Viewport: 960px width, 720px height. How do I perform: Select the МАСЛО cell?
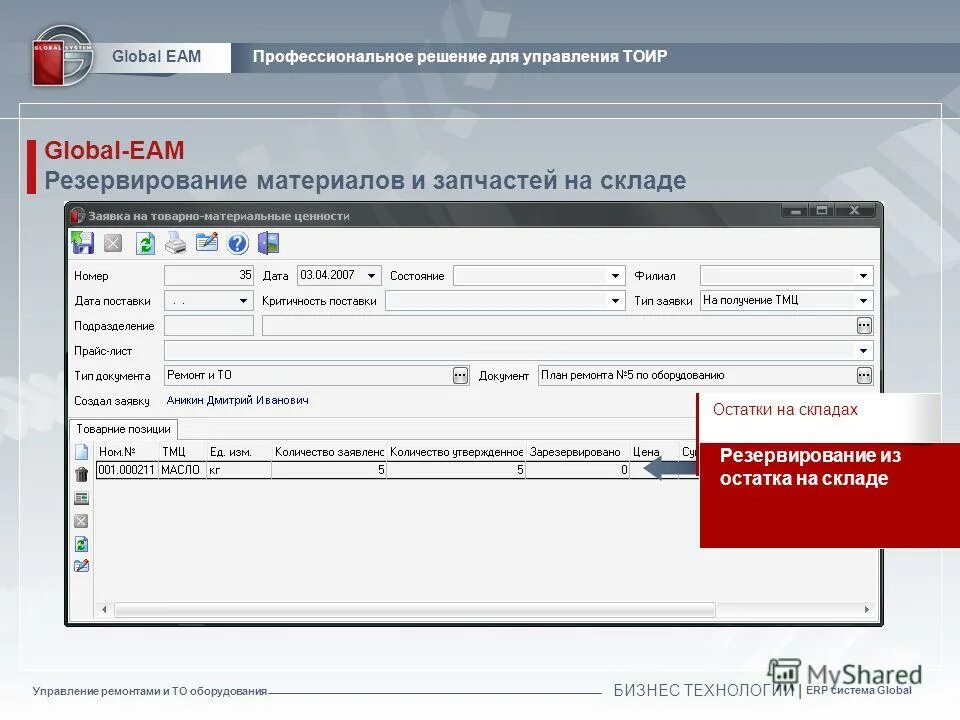point(182,470)
